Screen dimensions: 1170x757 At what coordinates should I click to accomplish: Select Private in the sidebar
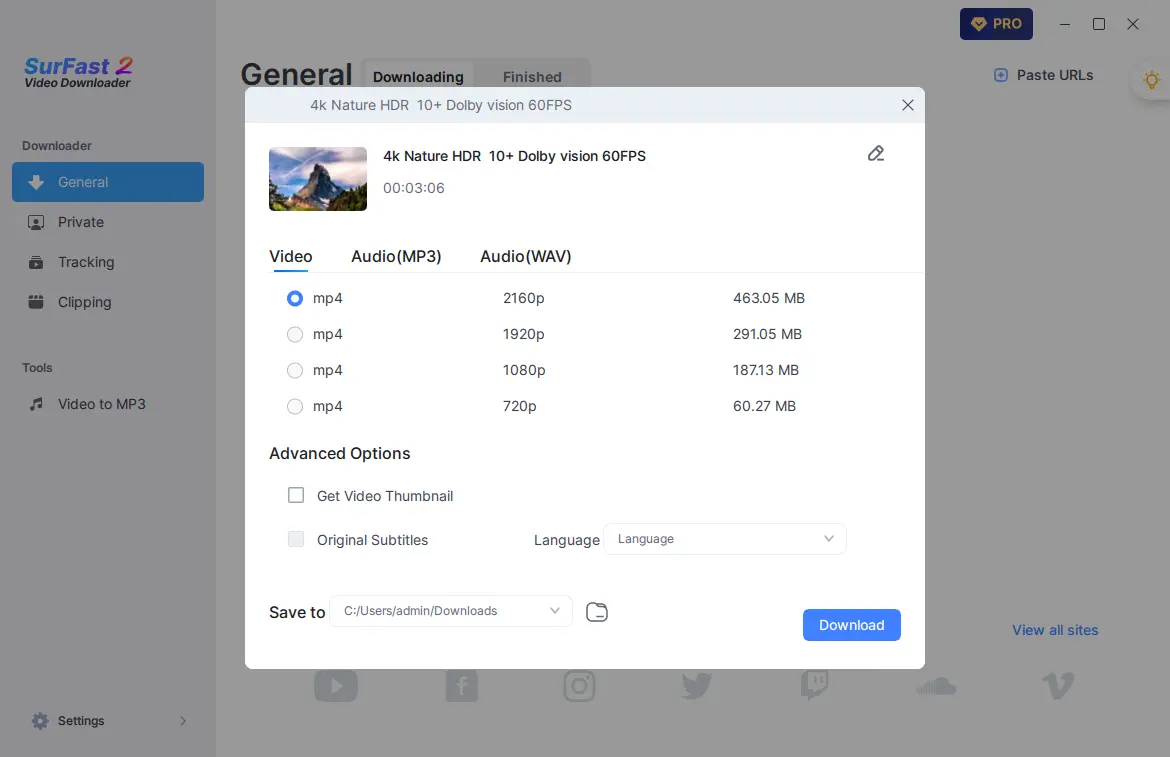107,222
